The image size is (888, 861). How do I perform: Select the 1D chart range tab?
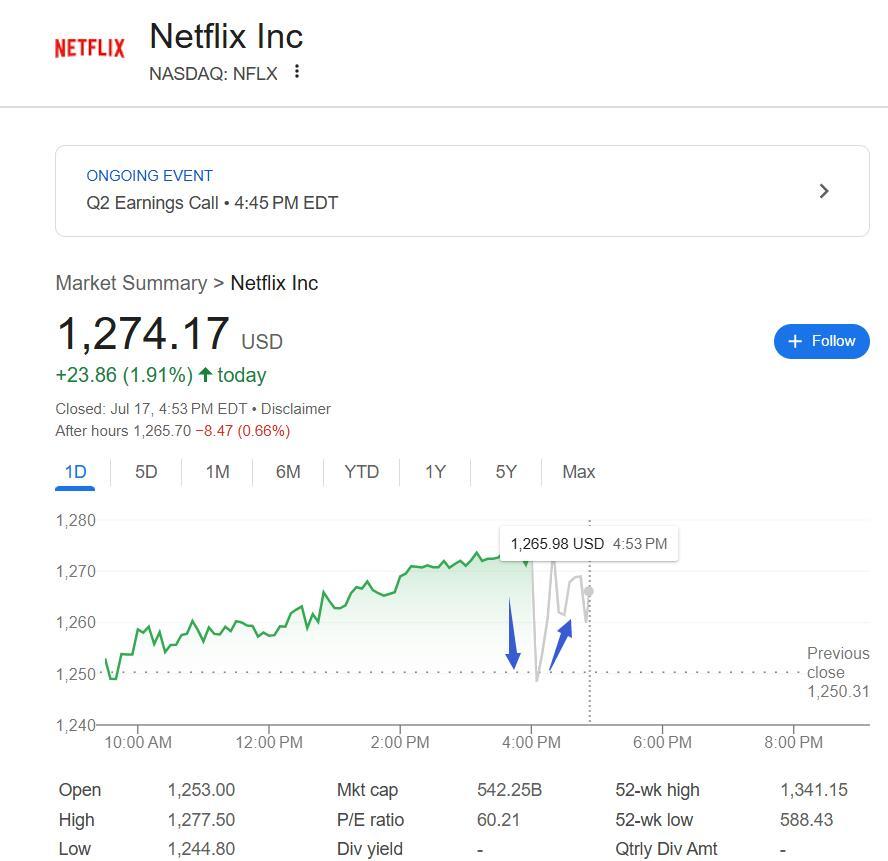click(x=75, y=472)
